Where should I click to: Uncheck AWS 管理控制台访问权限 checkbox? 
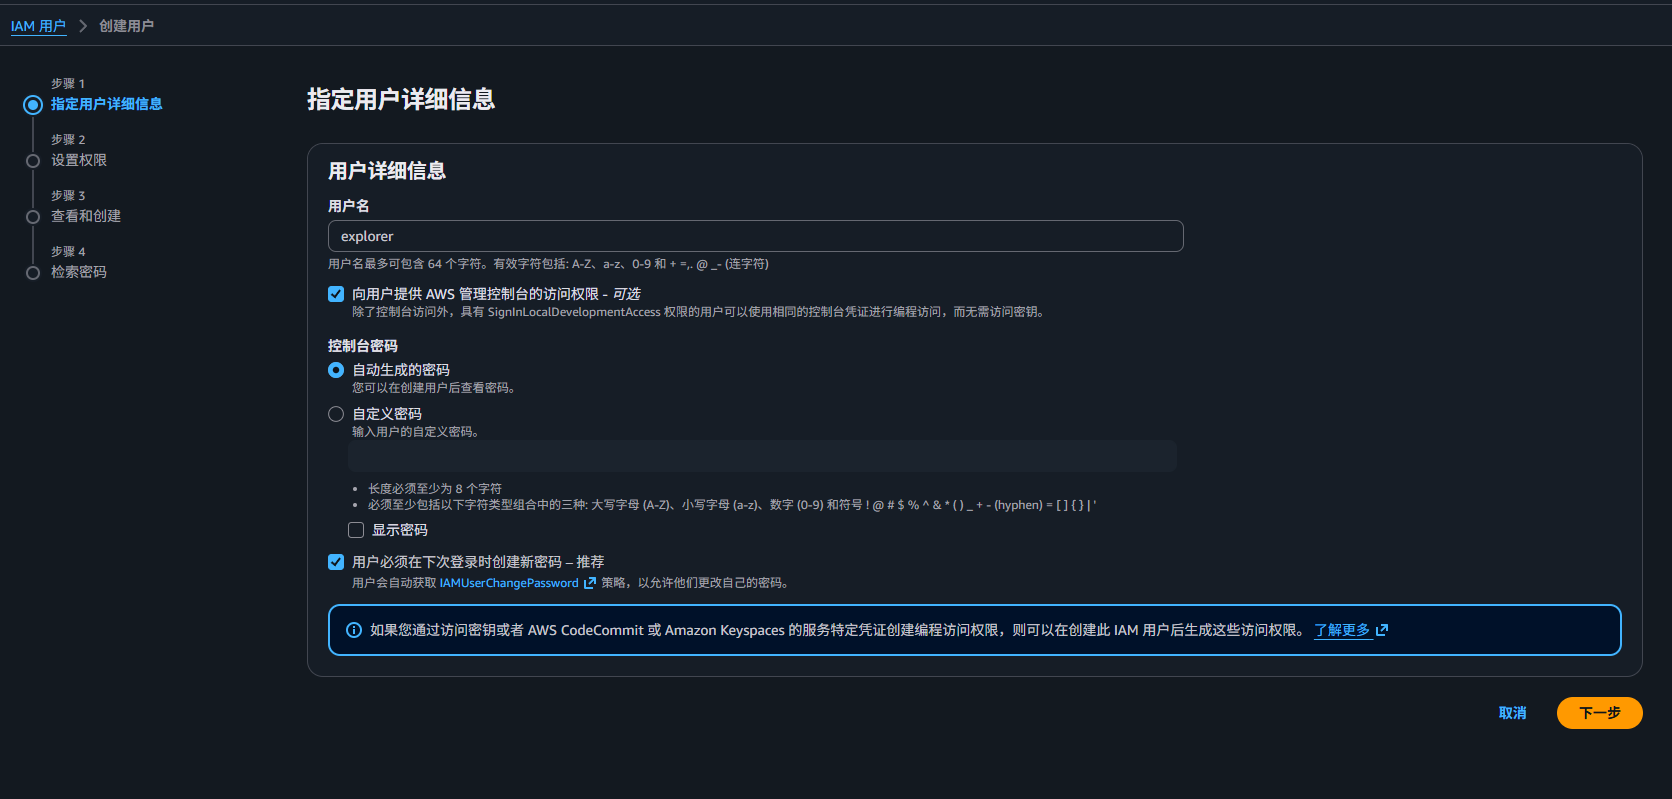point(336,294)
